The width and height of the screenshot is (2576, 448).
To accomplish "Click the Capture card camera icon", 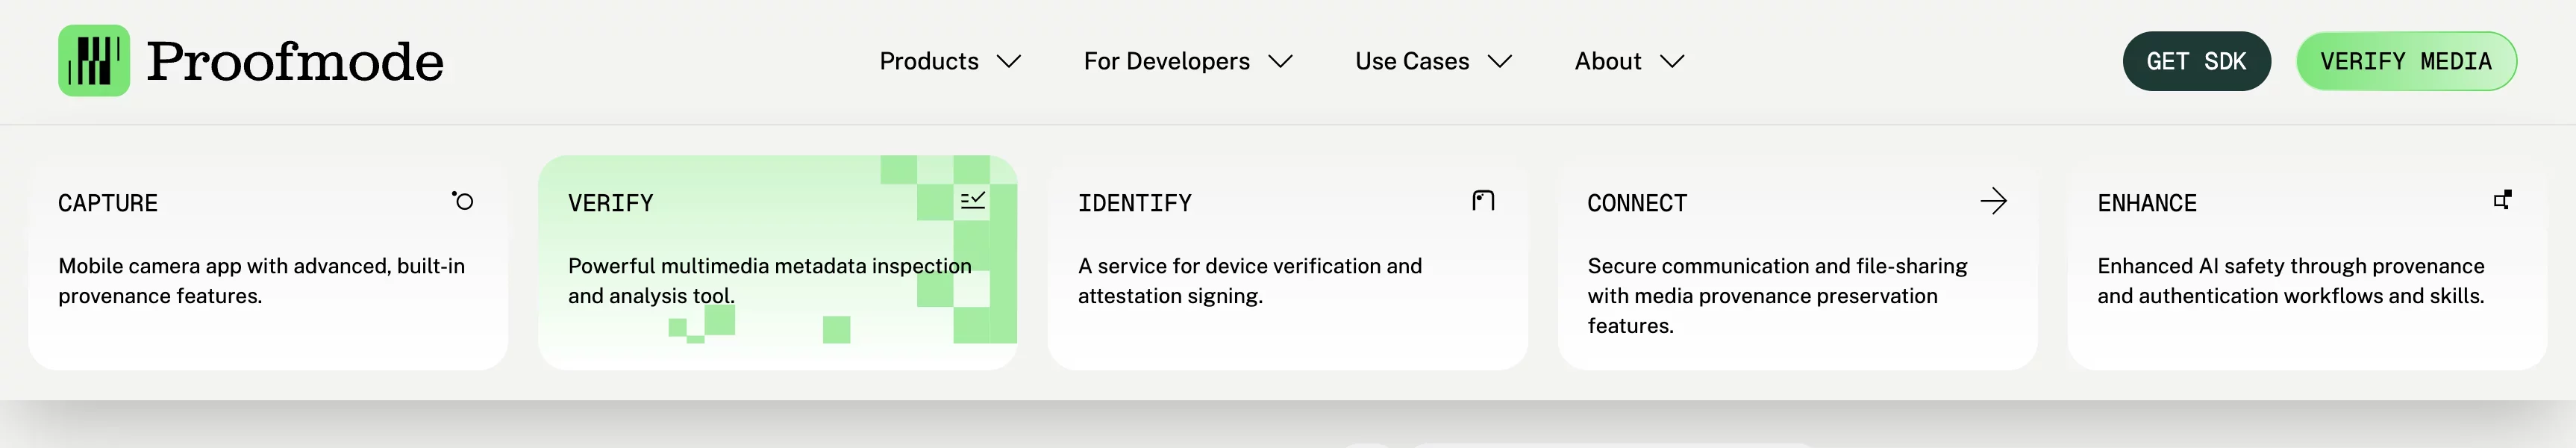I will click(x=462, y=201).
